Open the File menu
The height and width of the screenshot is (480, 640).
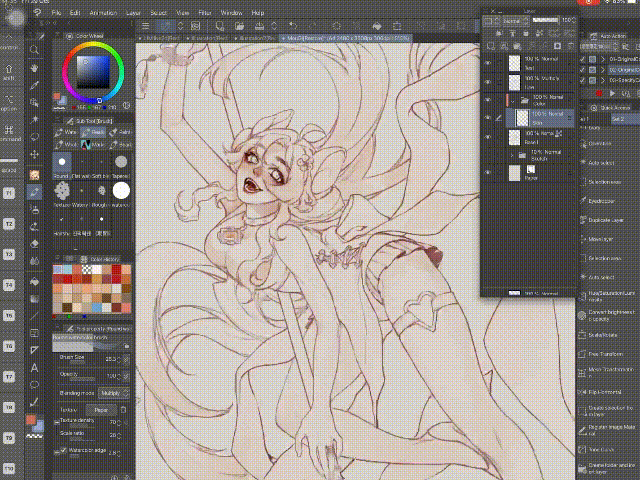(56, 13)
